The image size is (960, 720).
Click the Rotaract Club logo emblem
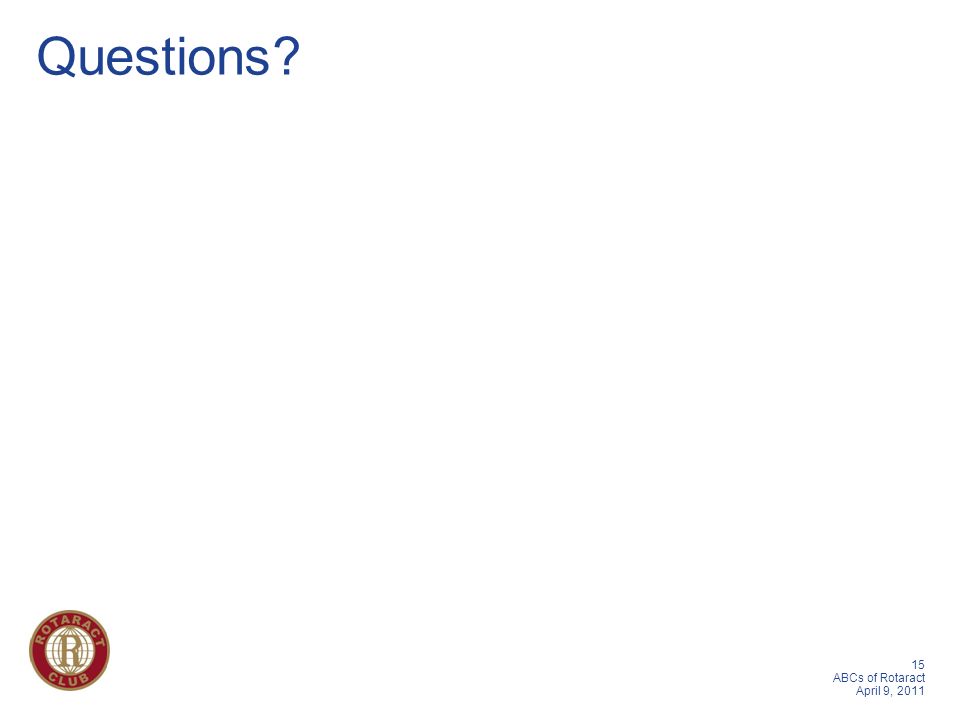click(70, 650)
